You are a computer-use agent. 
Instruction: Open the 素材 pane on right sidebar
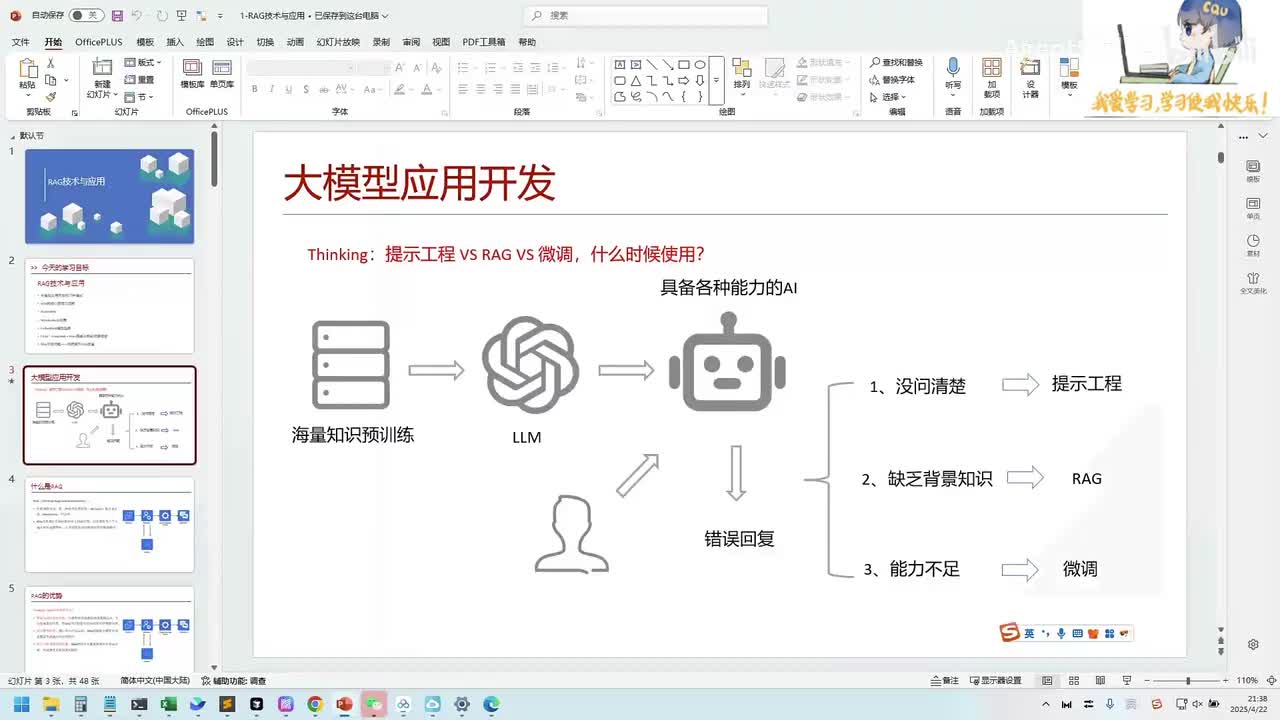click(x=1253, y=246)
